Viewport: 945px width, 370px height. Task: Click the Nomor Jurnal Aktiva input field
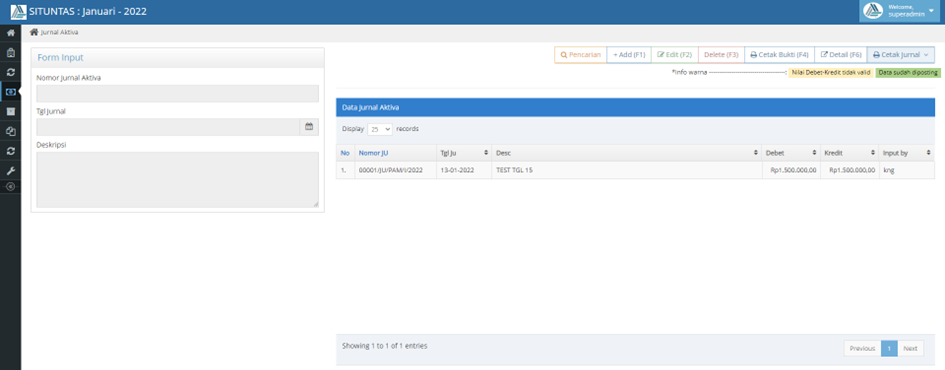(x=177, y=93)
